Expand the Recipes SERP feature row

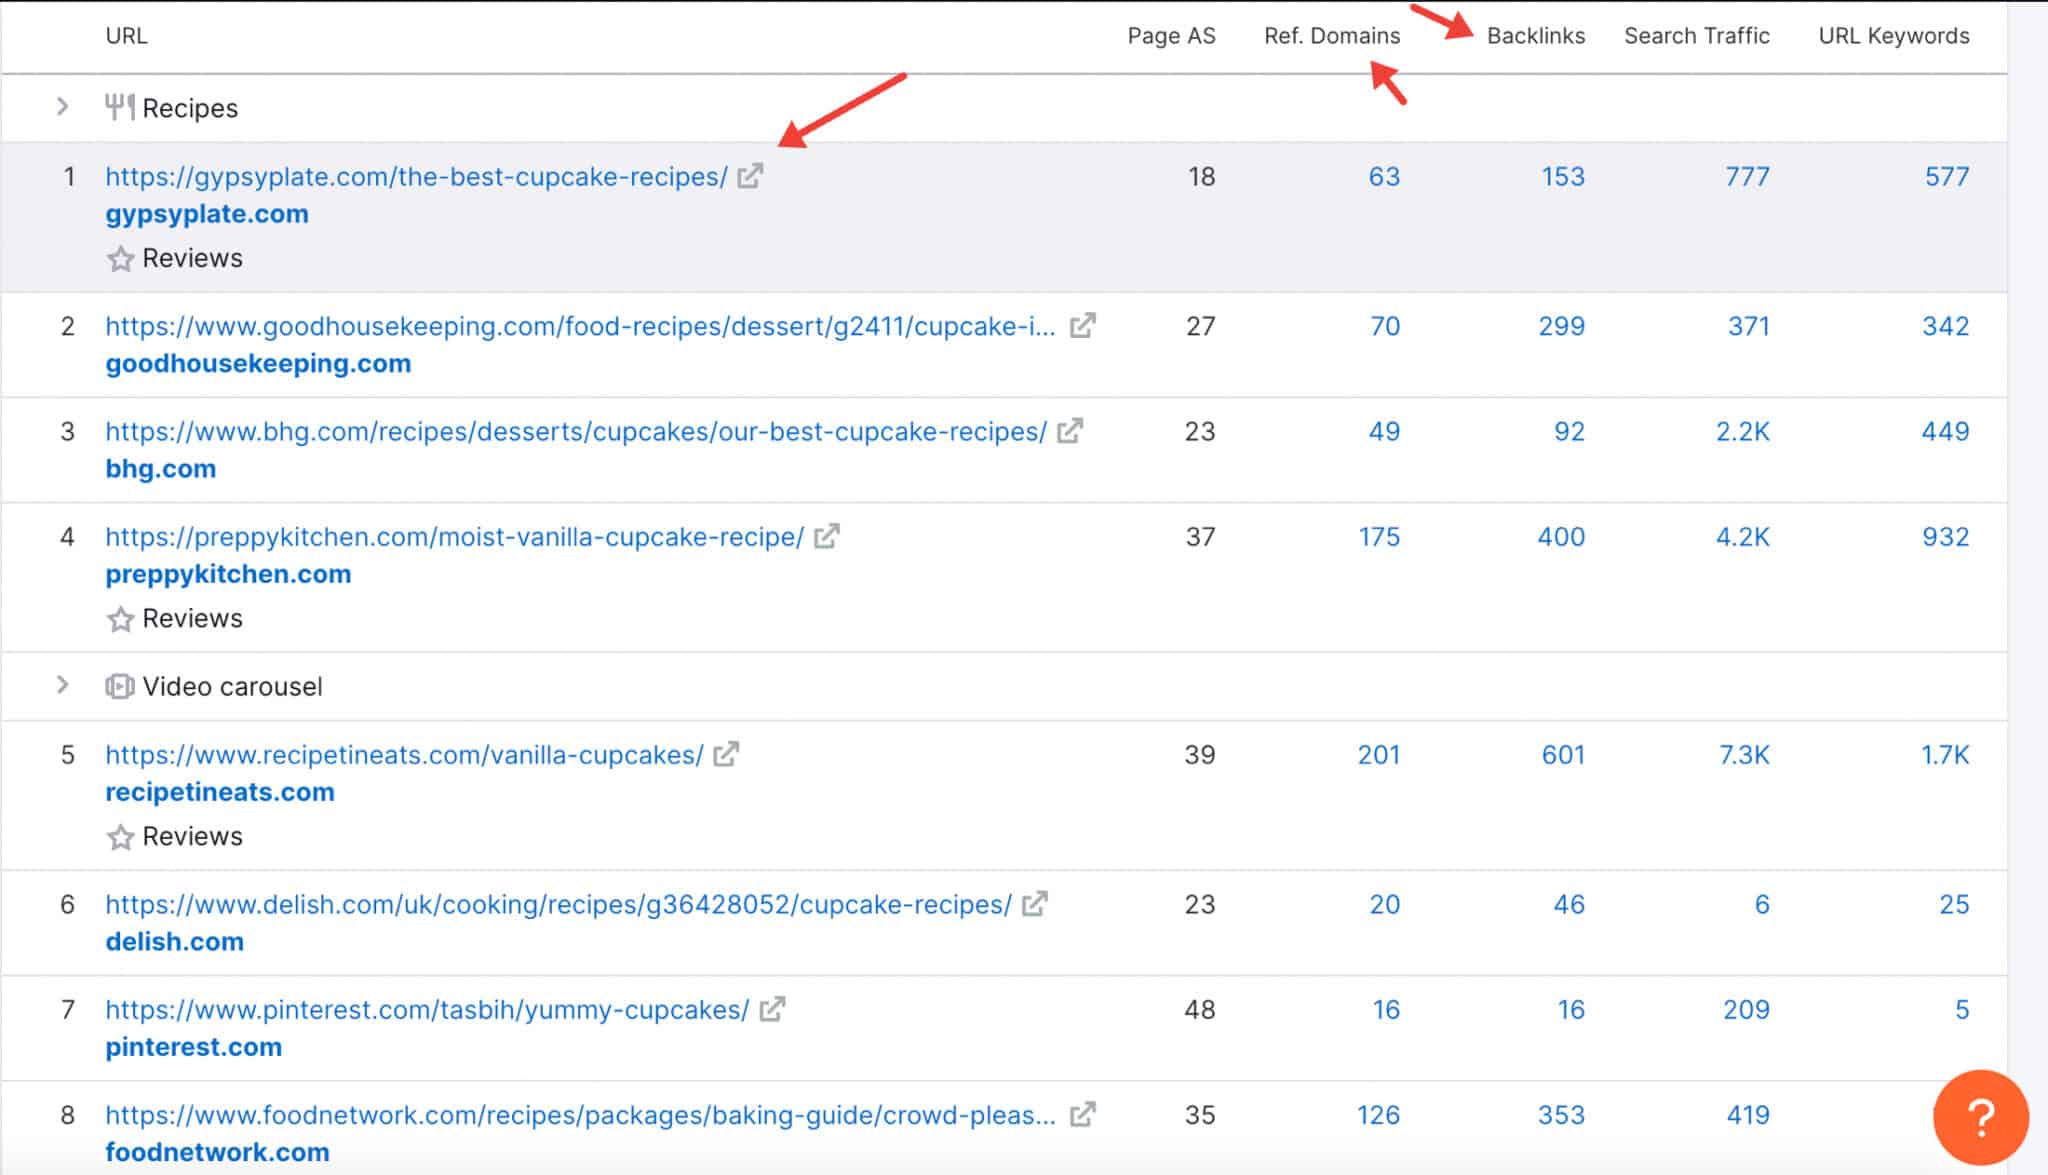click(62, 106)
